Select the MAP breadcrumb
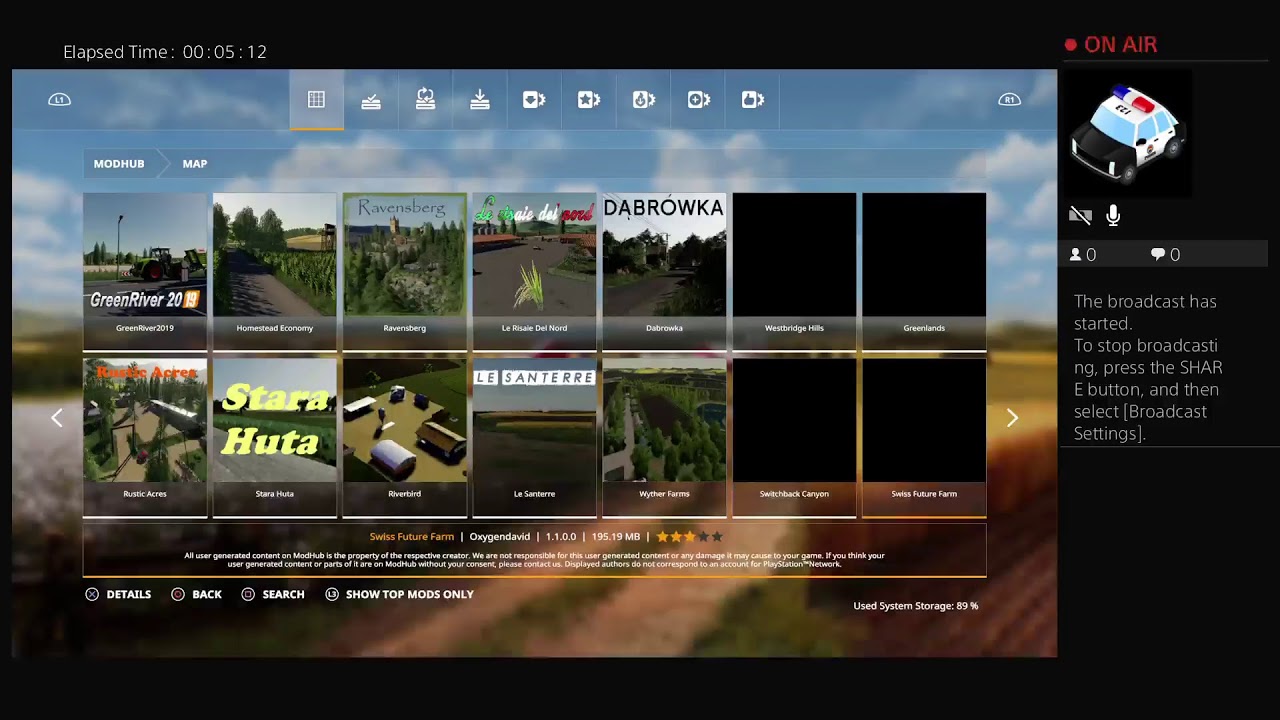This screenshot has width=1280, height=720. coord(195,163)
